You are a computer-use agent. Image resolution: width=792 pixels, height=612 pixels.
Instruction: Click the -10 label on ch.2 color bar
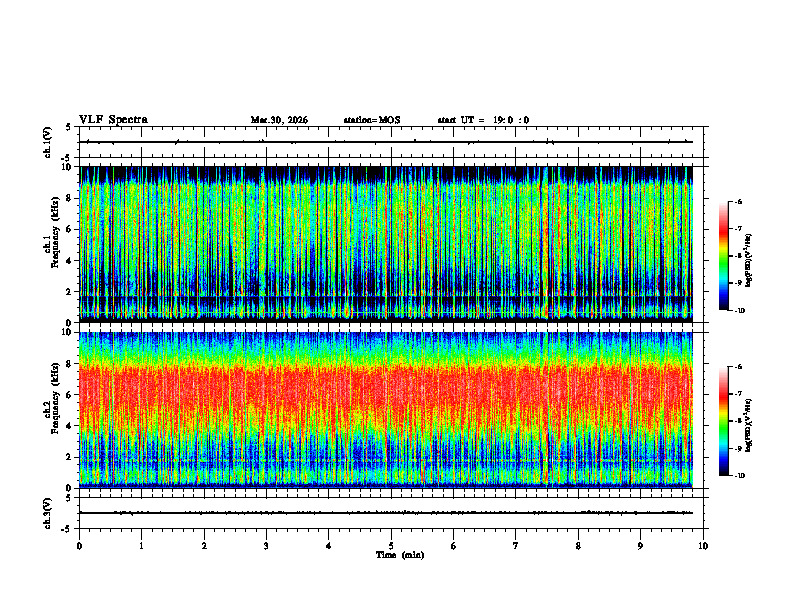pyautogui.click(x=739, y=476)
